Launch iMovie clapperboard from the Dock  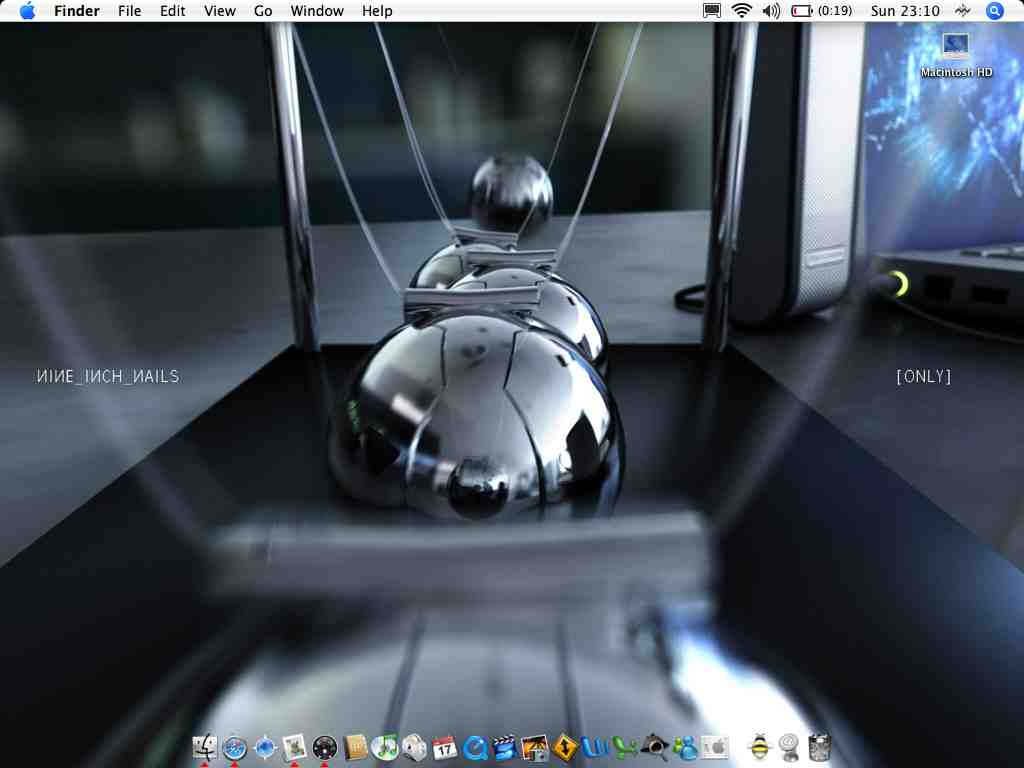click(505, 746)
